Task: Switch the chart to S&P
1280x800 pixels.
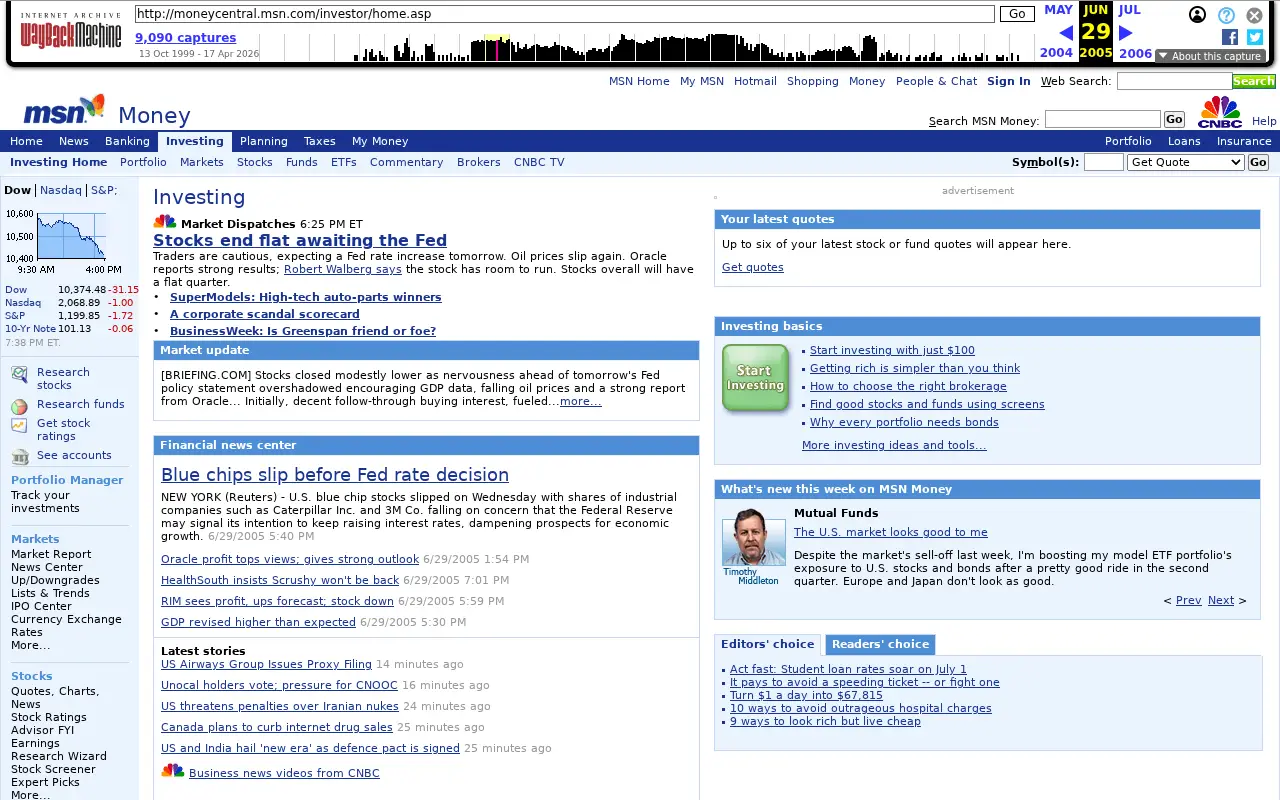Action: click(104, 190)
